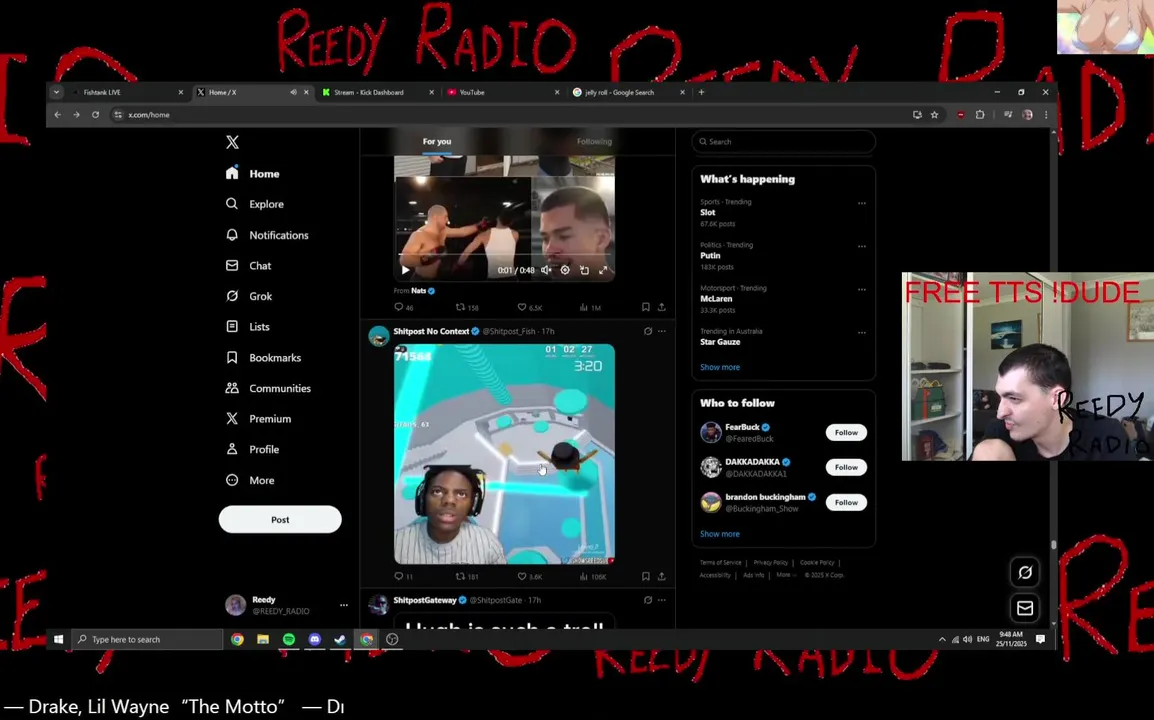Repost the Shitpost No Context post
The image size is (1154, 720).
tap(467, 576)
